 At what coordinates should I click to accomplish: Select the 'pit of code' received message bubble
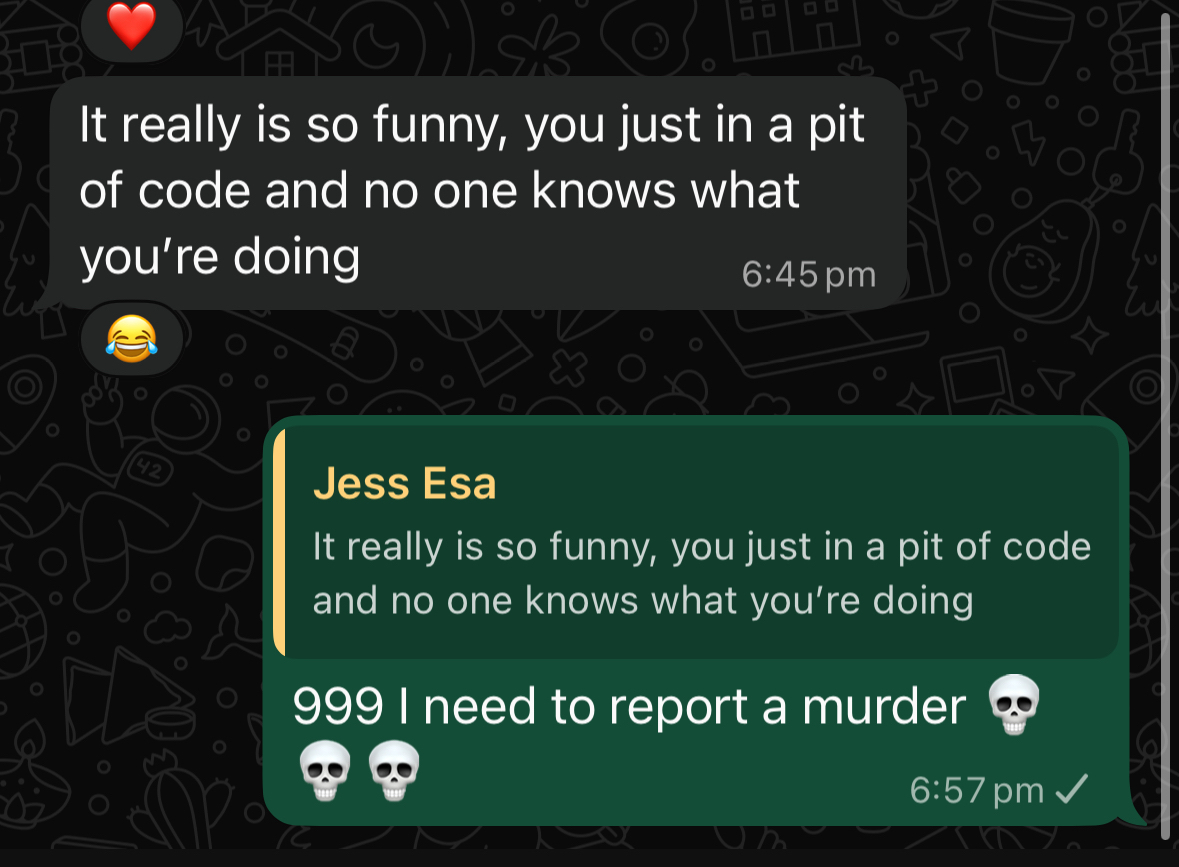pyautogui.click(x=477, y=192)
